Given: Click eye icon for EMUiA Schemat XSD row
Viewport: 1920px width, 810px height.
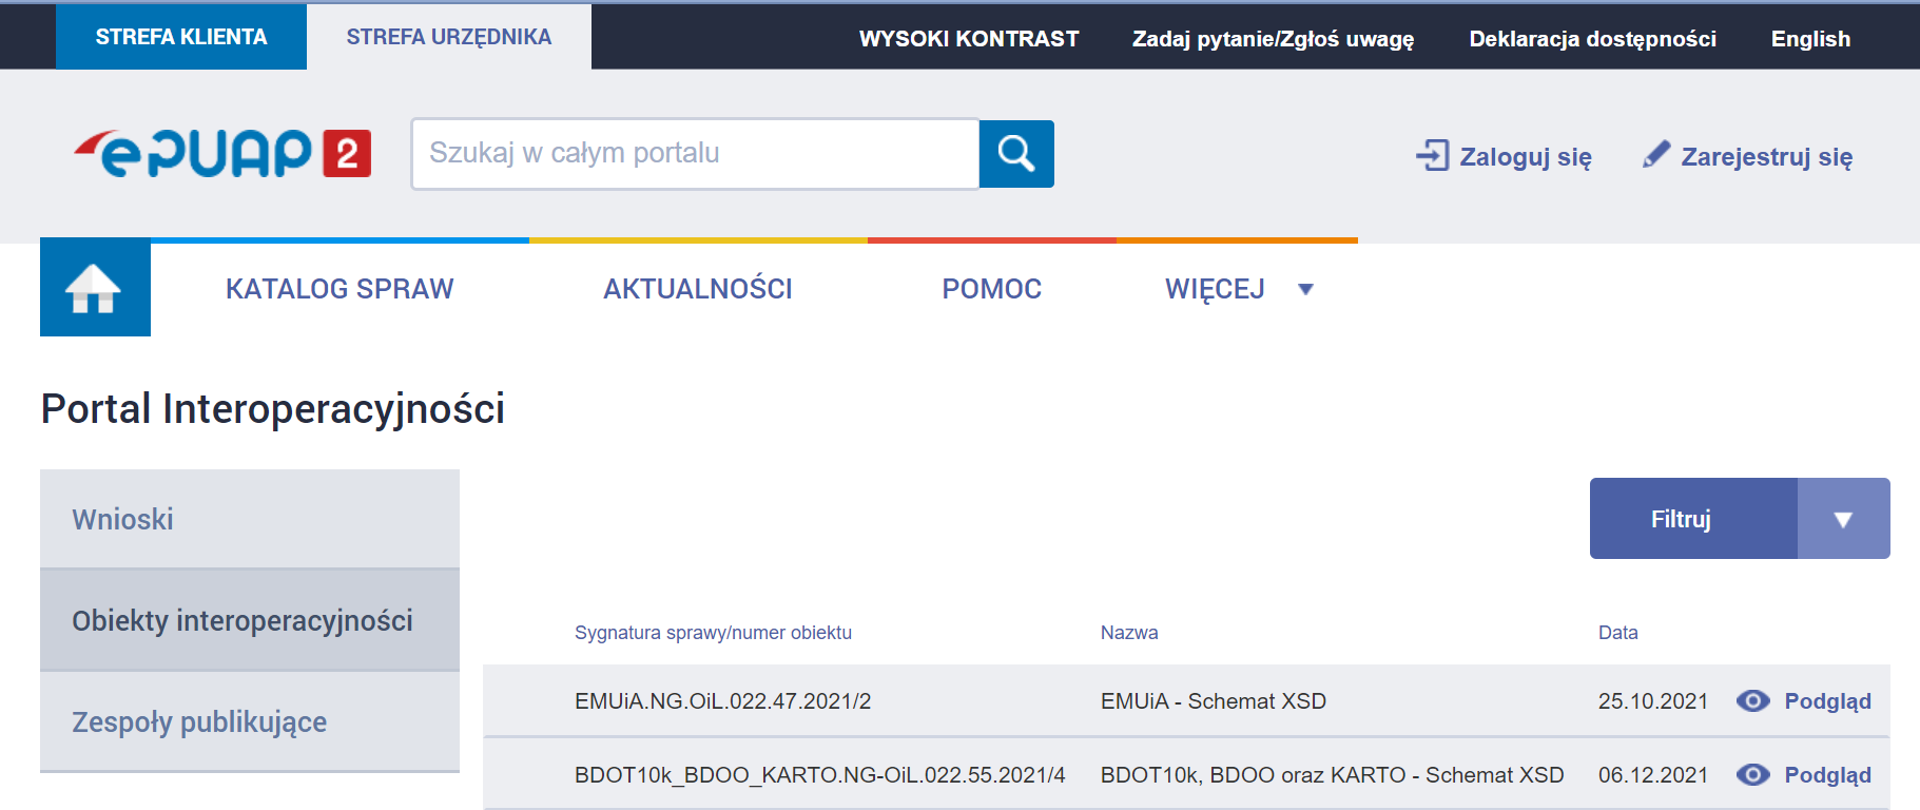Looking at the screenshot, I should tap(1752, 701).
